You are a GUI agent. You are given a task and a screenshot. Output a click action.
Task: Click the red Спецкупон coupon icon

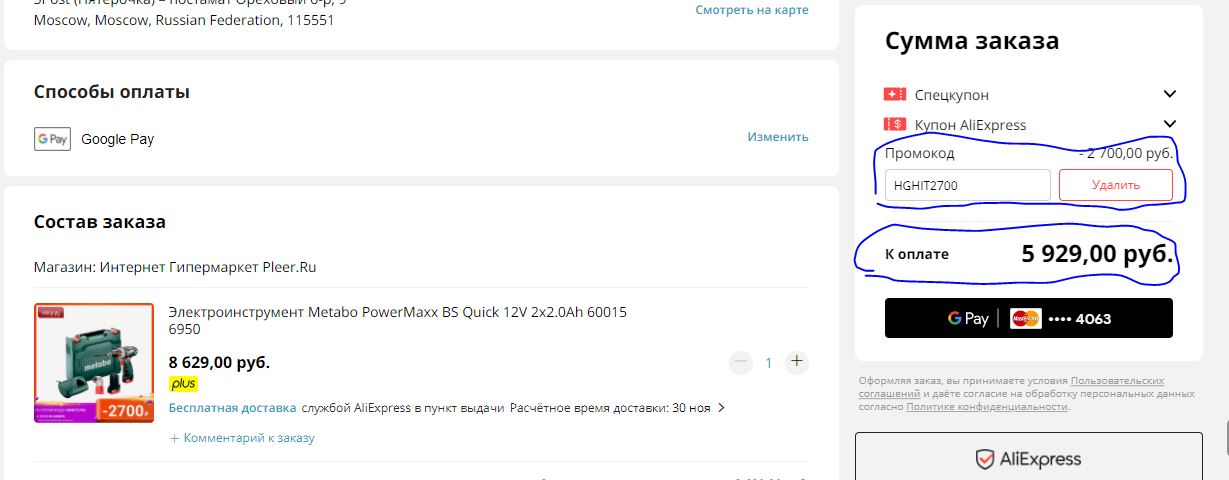pos(894,94)
